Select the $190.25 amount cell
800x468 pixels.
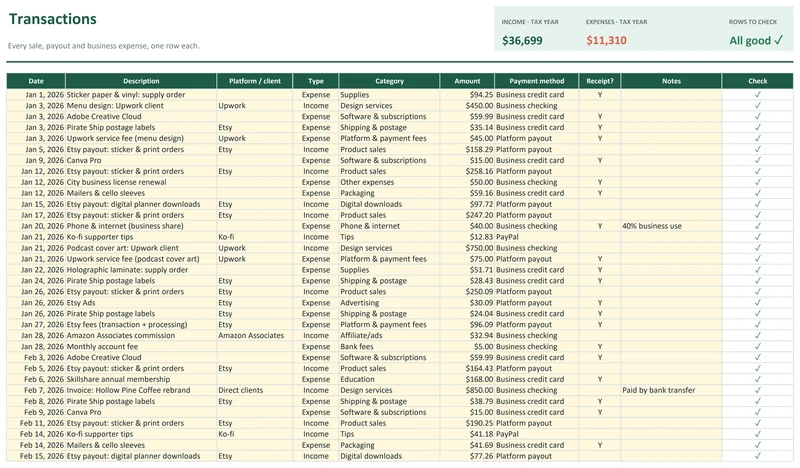pyautogui.click(x=467, y=423)
